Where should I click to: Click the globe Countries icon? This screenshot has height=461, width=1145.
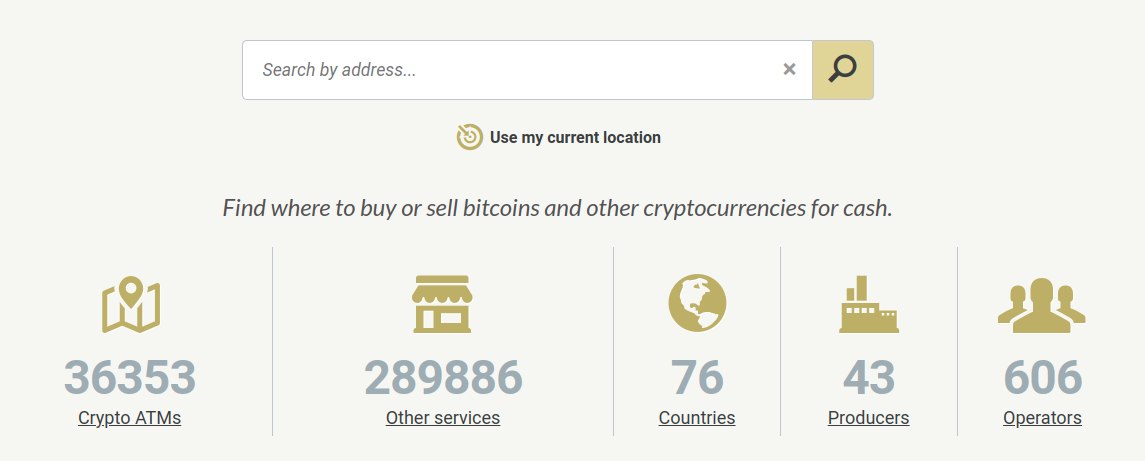pyautogui.click(x=697, y=303)
